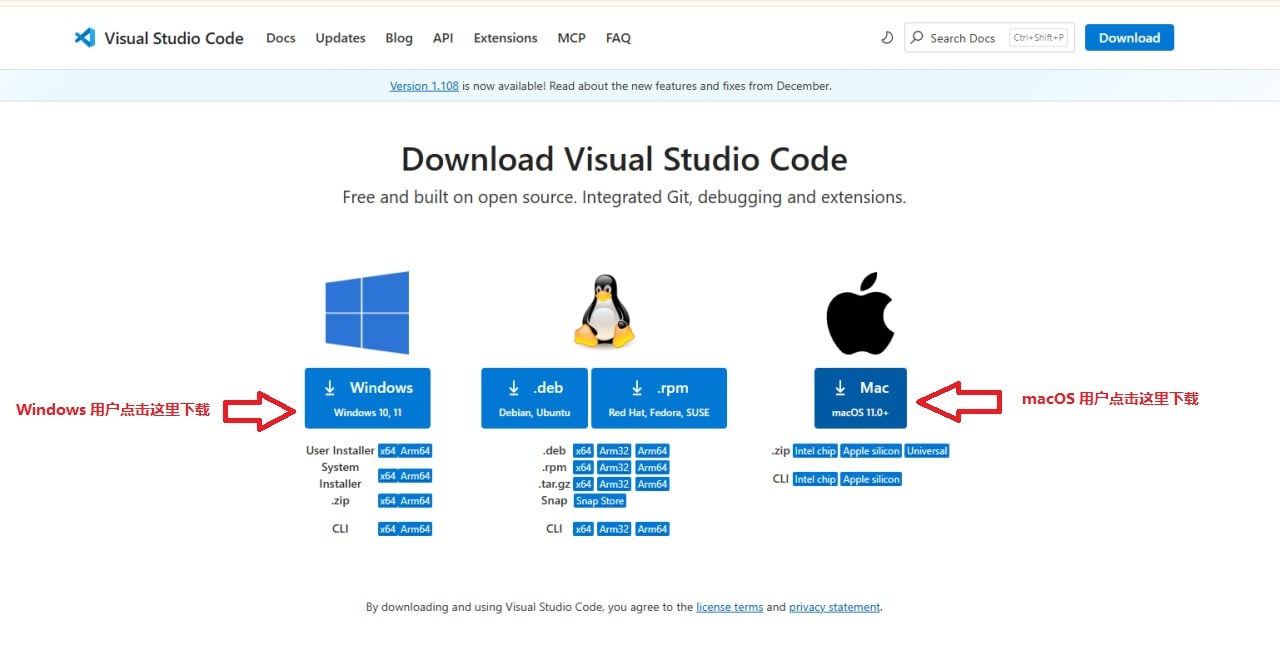Download the .deb package for Debian, Ubuntu
The image size is (1280, 645).
[534, 398]
